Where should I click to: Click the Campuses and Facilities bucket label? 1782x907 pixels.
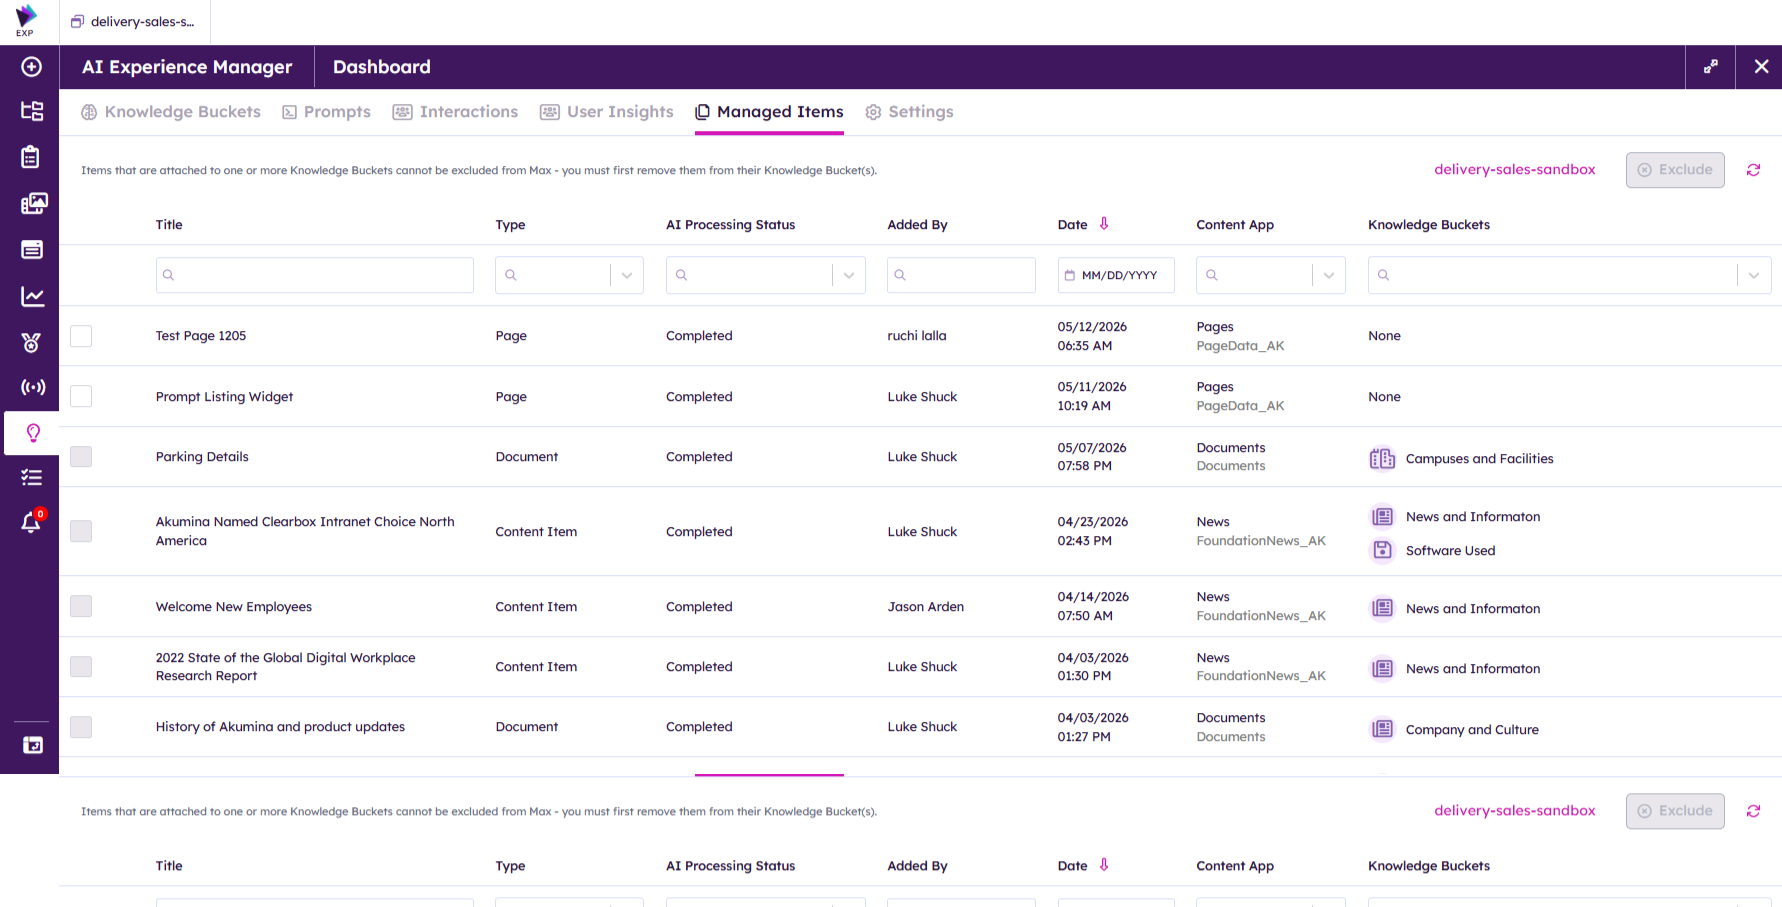coord(1480,459)
